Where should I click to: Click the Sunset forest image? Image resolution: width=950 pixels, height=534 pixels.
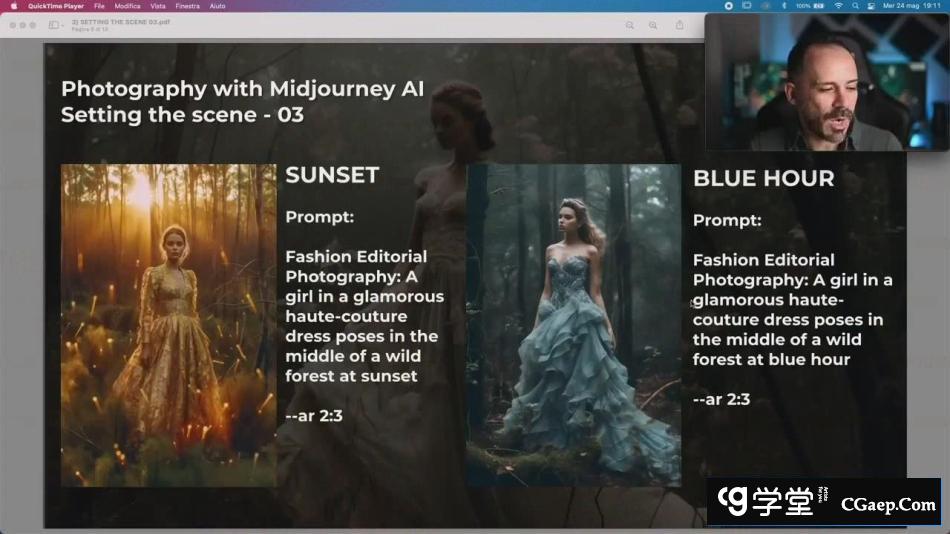point(168,325)
